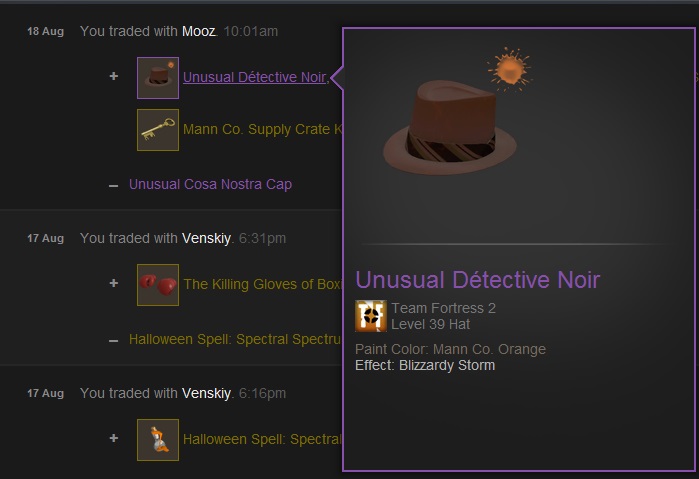This screenshot has height=479, width=699.
Task: Click the Killing Gloves of Boxing icon
Action: point(158,285)
